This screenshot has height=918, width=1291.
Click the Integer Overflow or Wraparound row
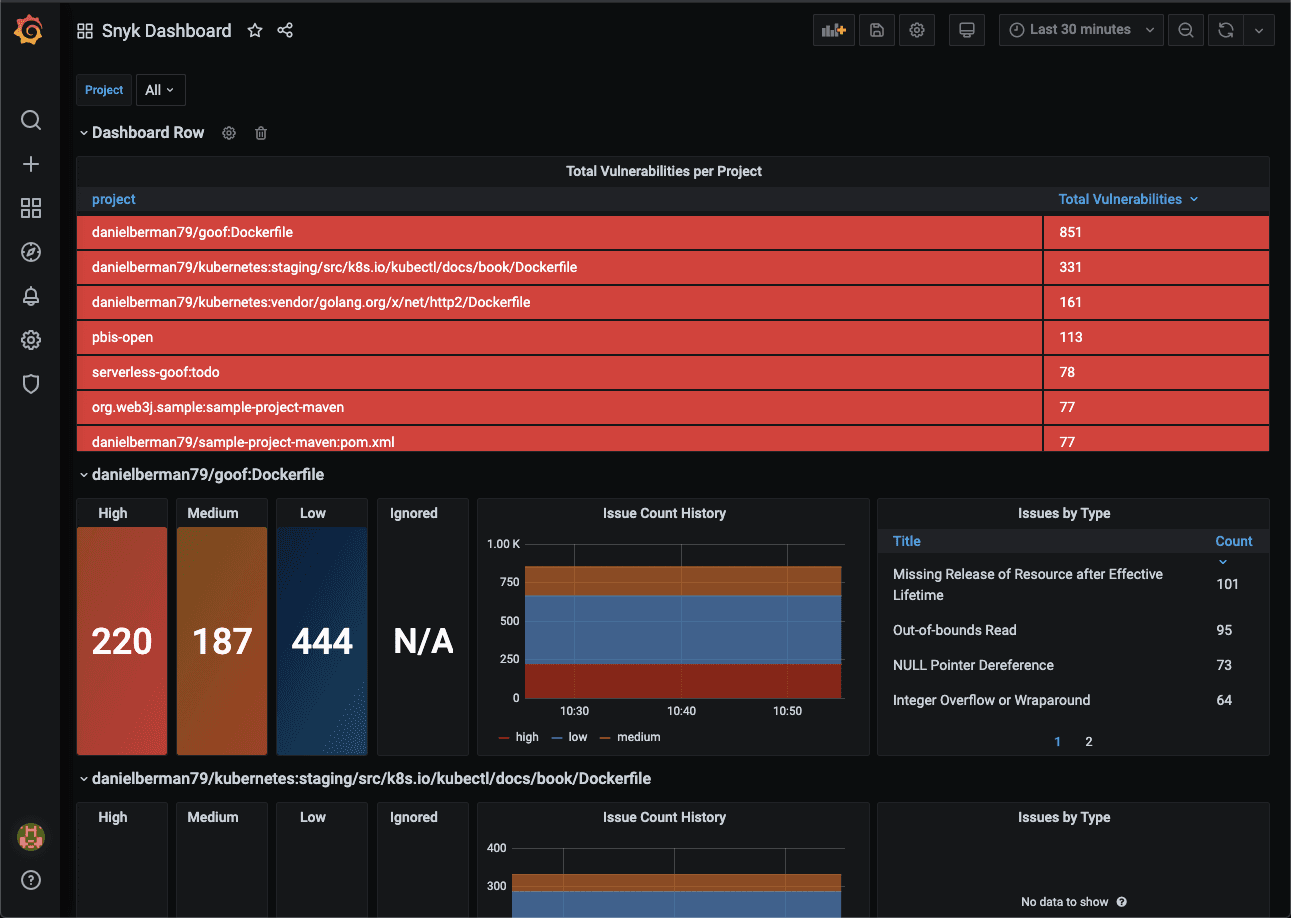pyautogui.click(x=1073, y=700)
